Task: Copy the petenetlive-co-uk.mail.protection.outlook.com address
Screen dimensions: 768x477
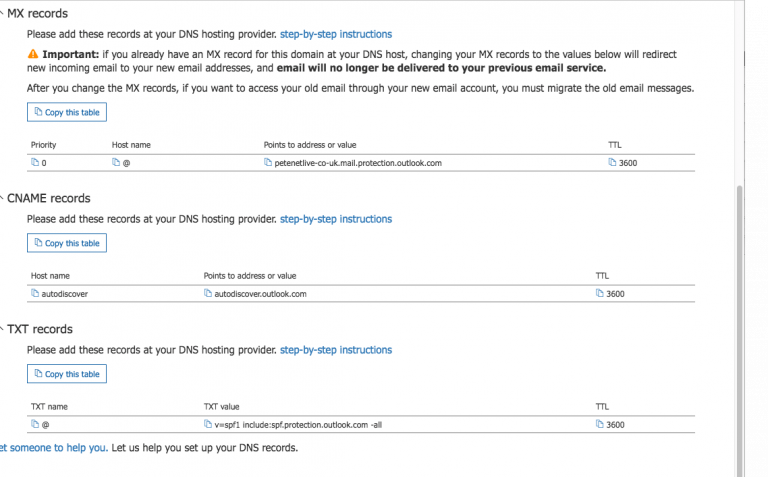Action: point(268,163)
